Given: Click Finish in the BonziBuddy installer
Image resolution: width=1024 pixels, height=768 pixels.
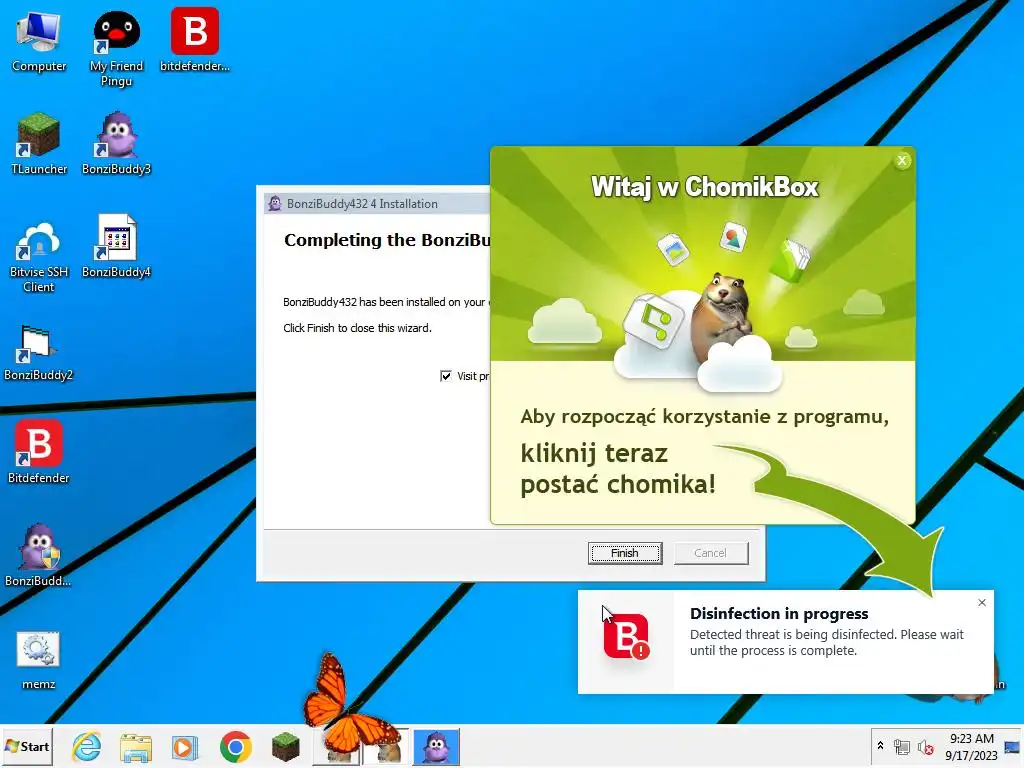Looking at the screenshot, I should [x=625, y=553].
